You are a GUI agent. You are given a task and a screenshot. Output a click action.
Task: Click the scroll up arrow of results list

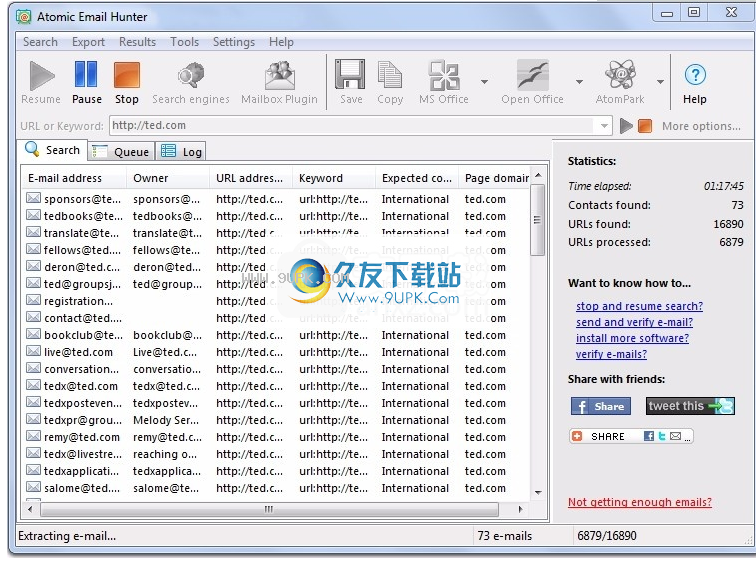[x=538, y=175]
